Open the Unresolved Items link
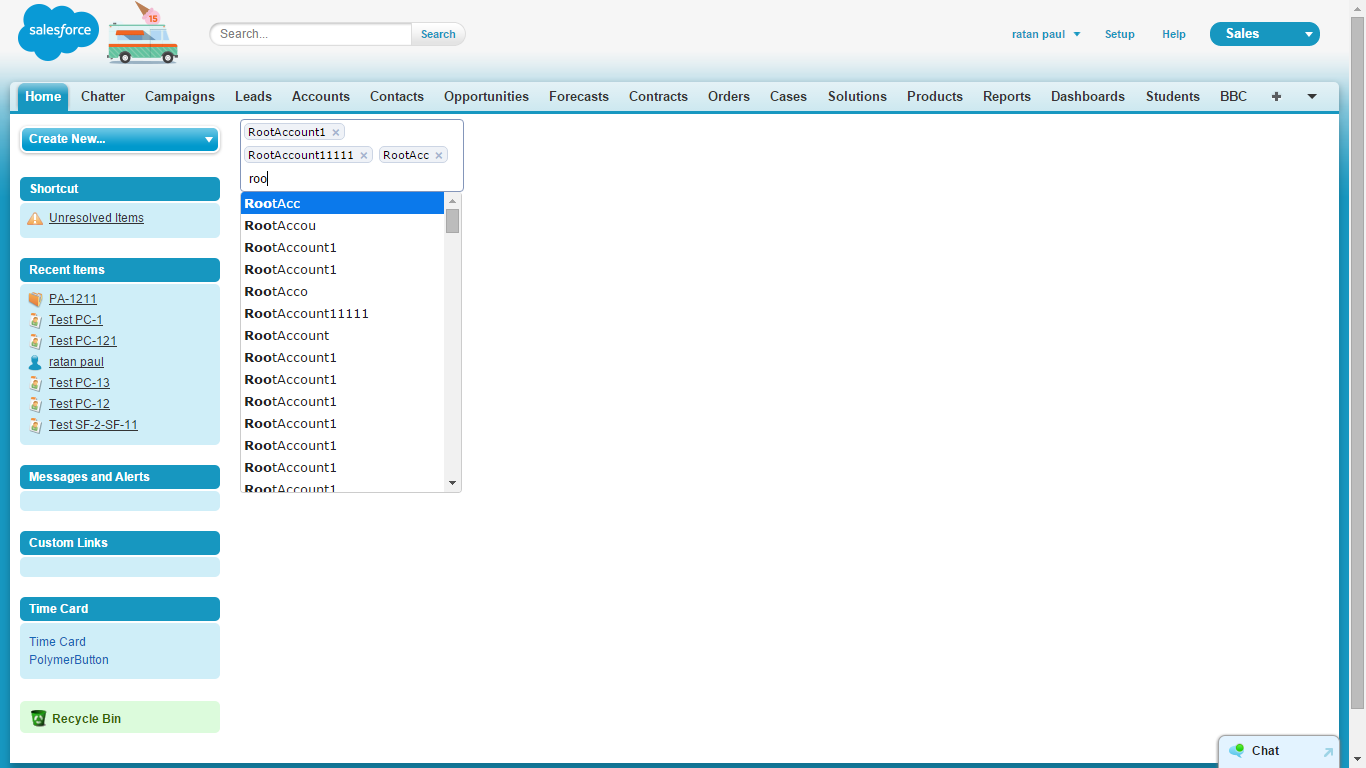The height and width of the screenshot is (768, 1366). (96, 217)
